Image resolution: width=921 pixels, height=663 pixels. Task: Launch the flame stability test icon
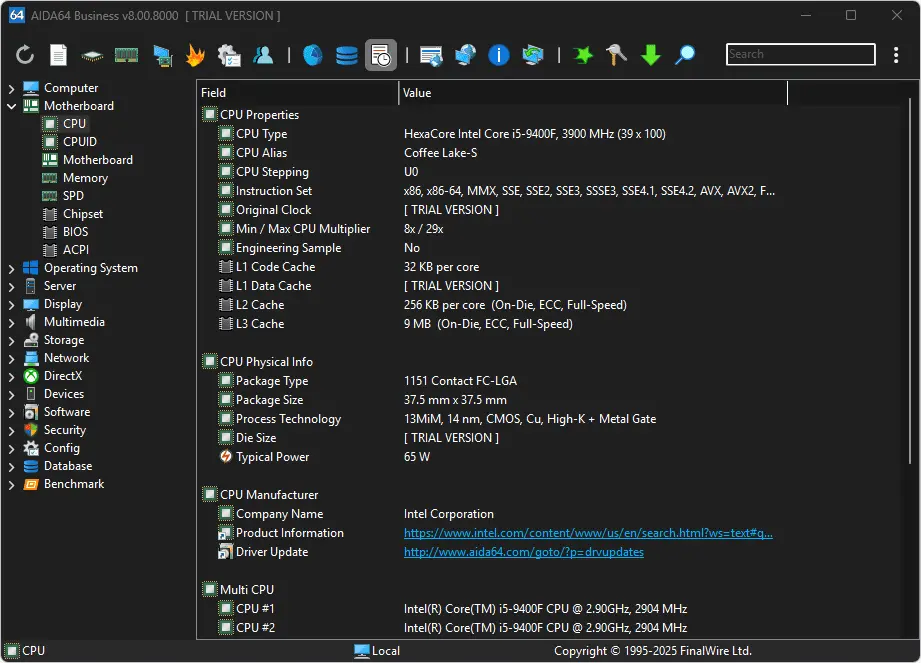click(195, 55)
